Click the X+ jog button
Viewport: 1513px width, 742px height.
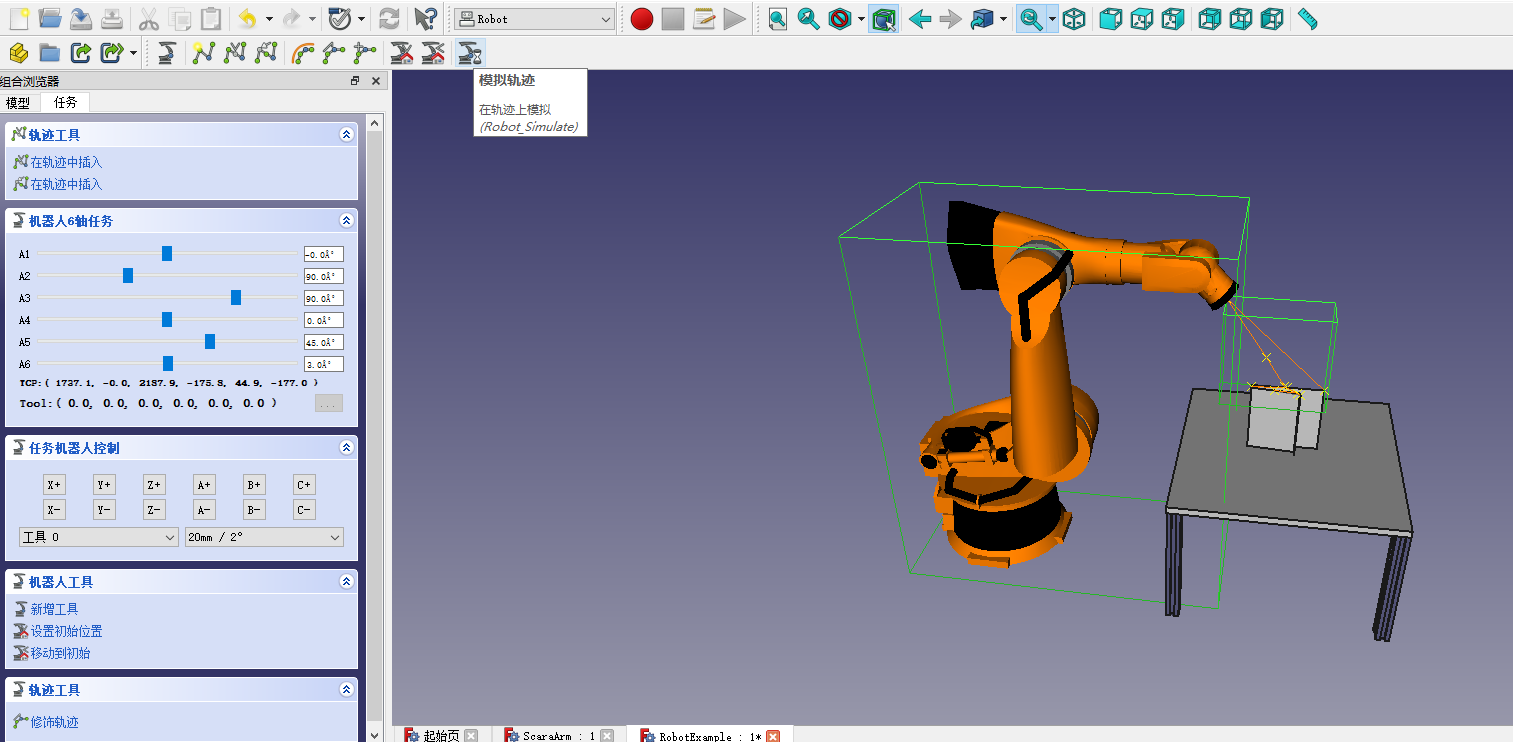pos(54,484)
